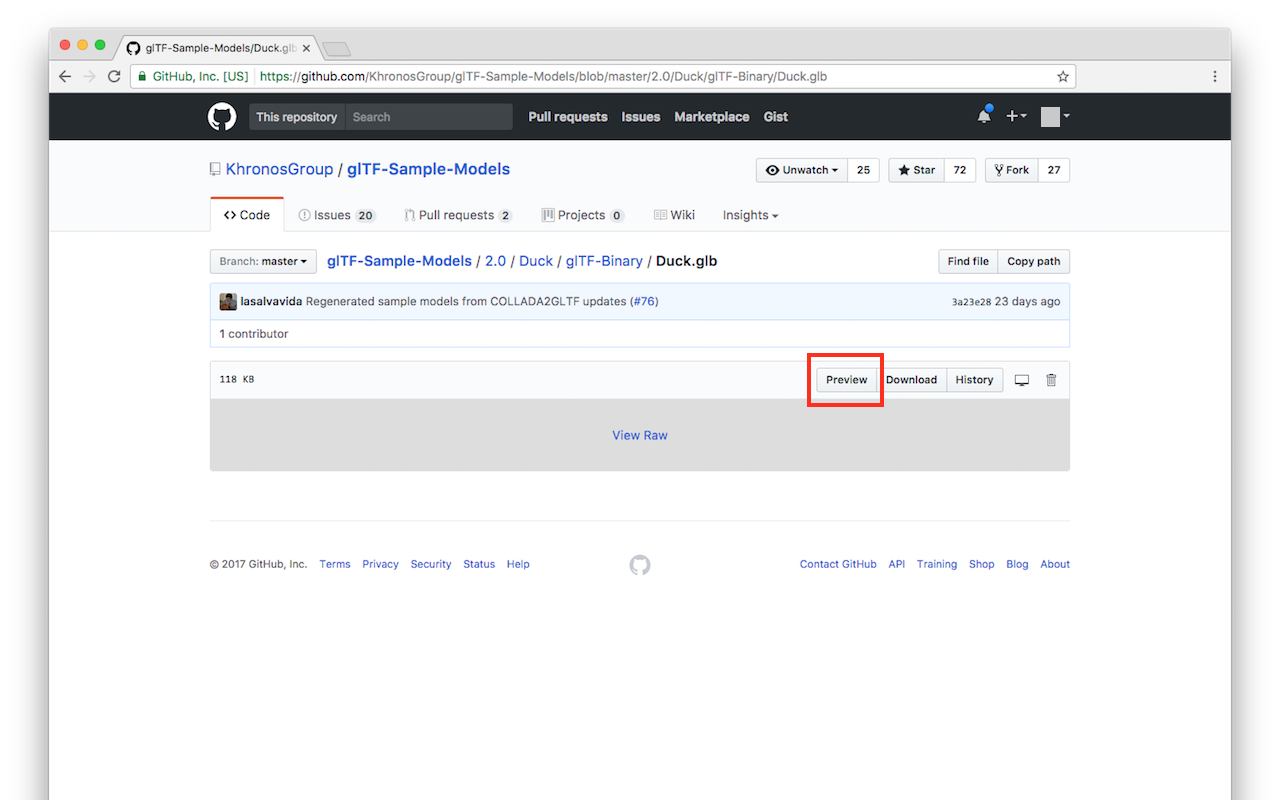This screenshot has width=1280, height=800.
Task: Switch to the Wiki tab
Action: coord(674,214)
